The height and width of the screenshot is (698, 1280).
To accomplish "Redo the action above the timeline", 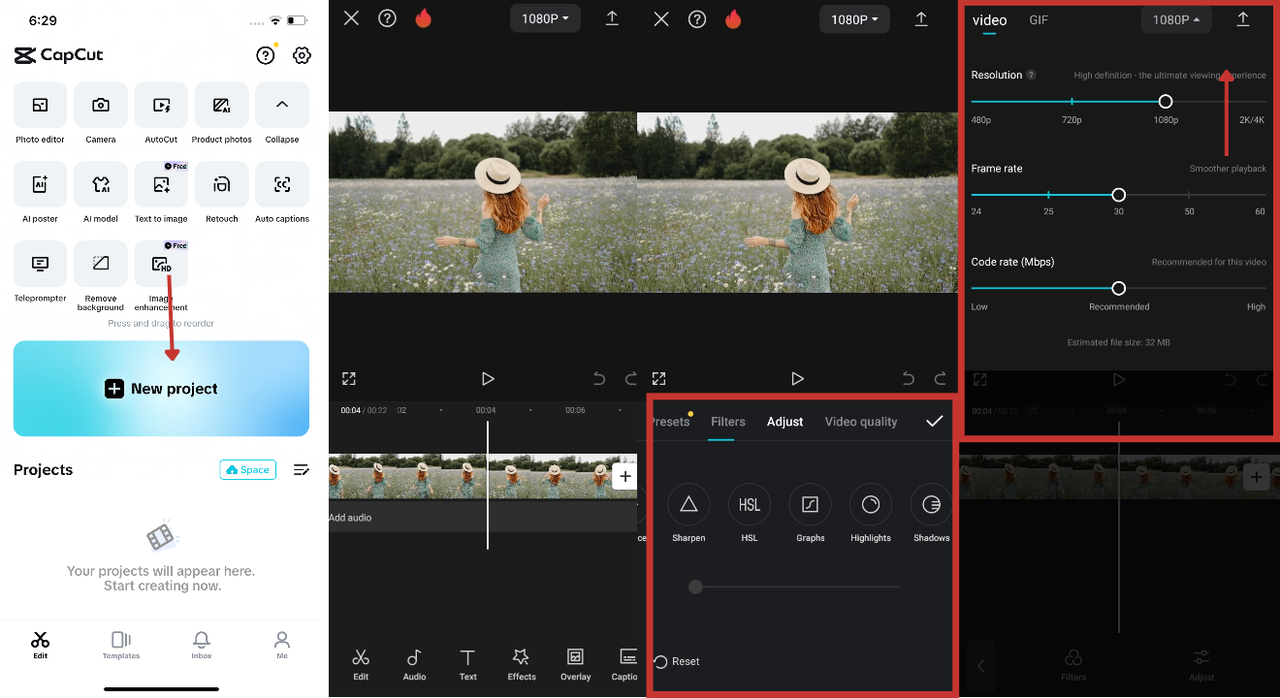I will [631, 379].
